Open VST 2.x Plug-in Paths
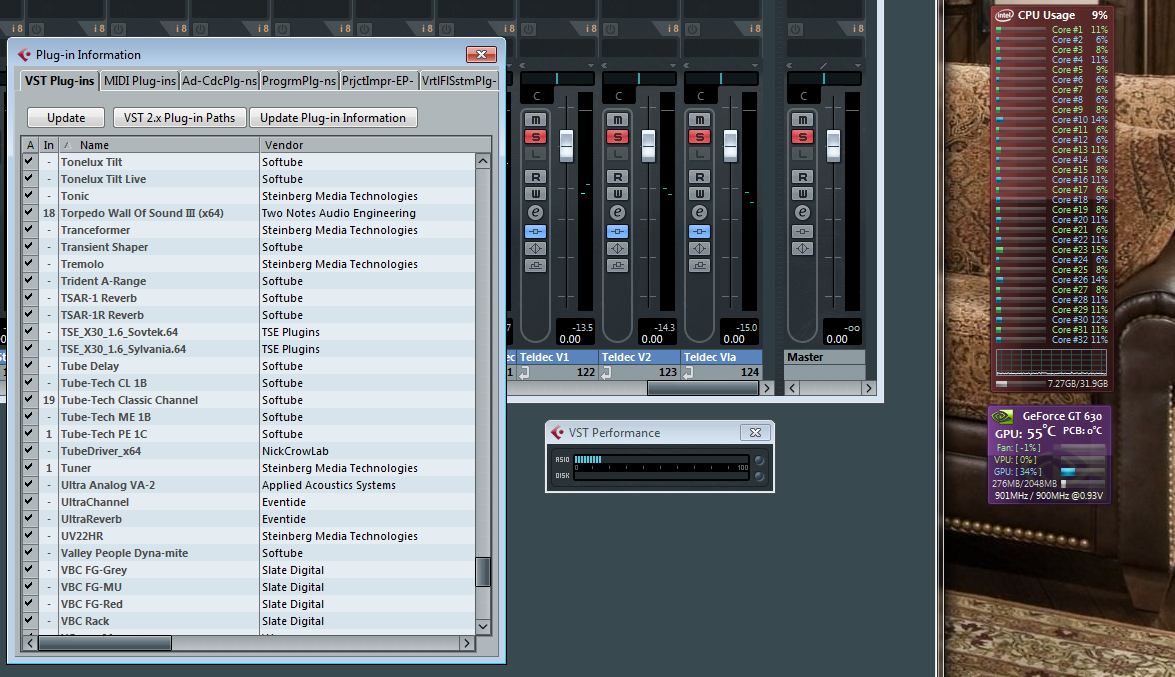The width and height of the screenshot is (1175, 677). [x=179, y=118]
